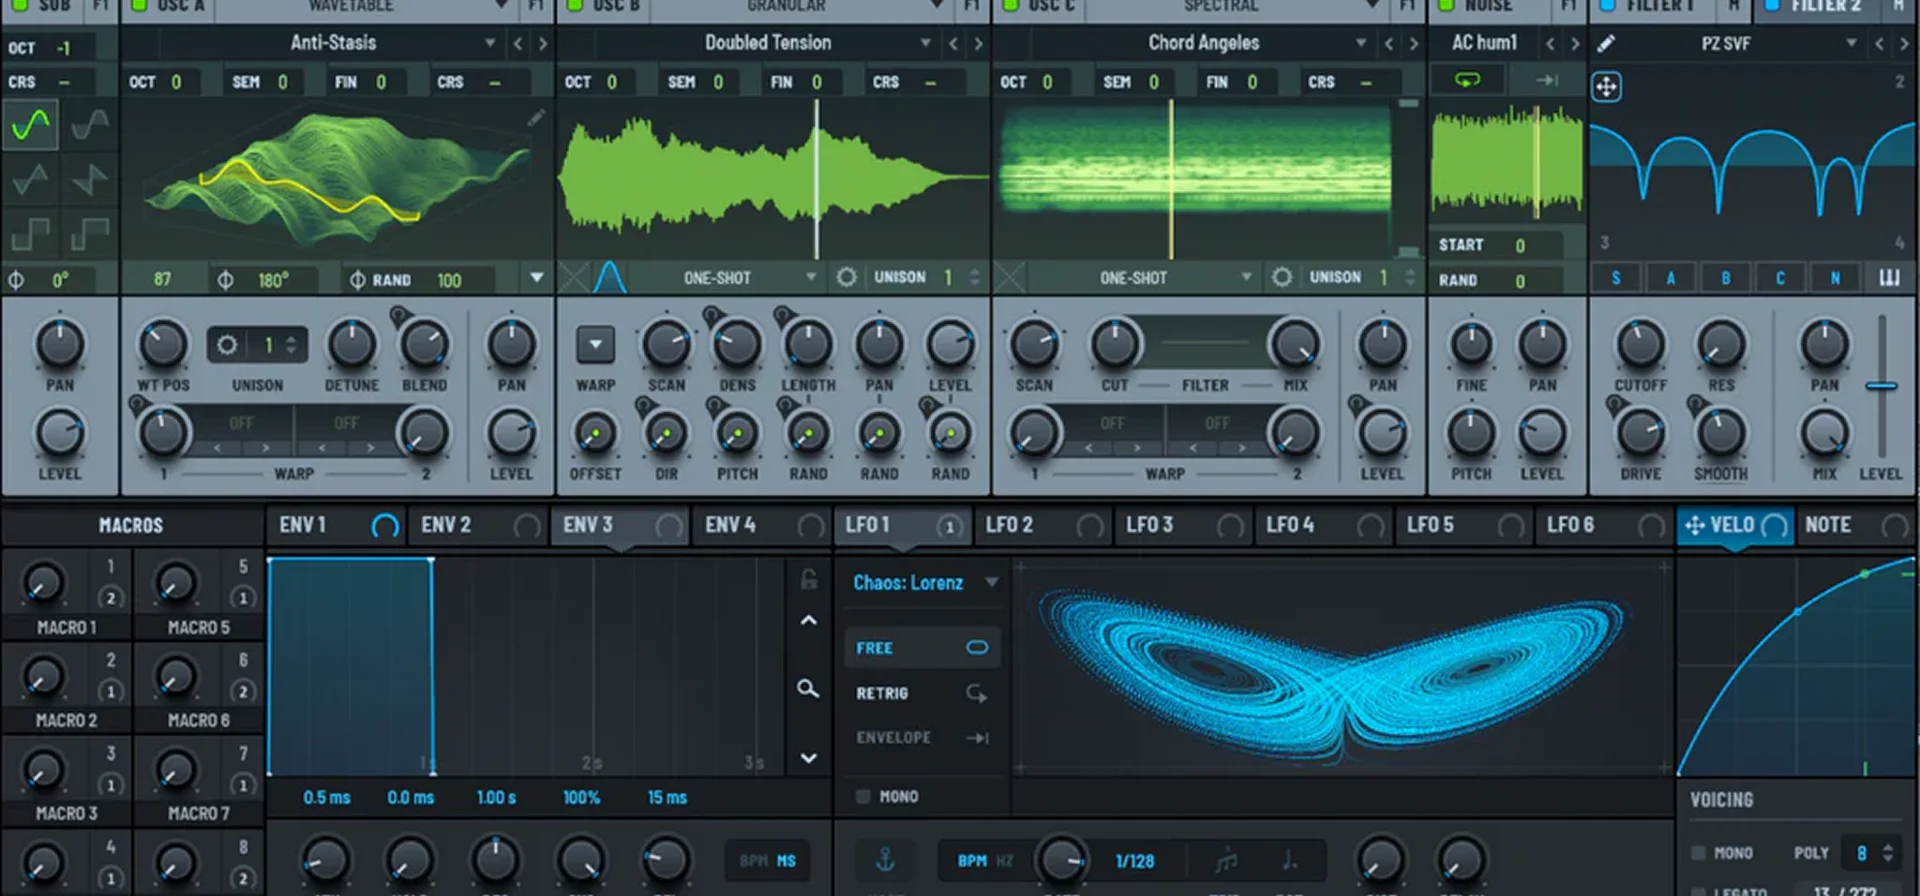Enable the LFO MONO checkbox

click(x=862, y=796)
